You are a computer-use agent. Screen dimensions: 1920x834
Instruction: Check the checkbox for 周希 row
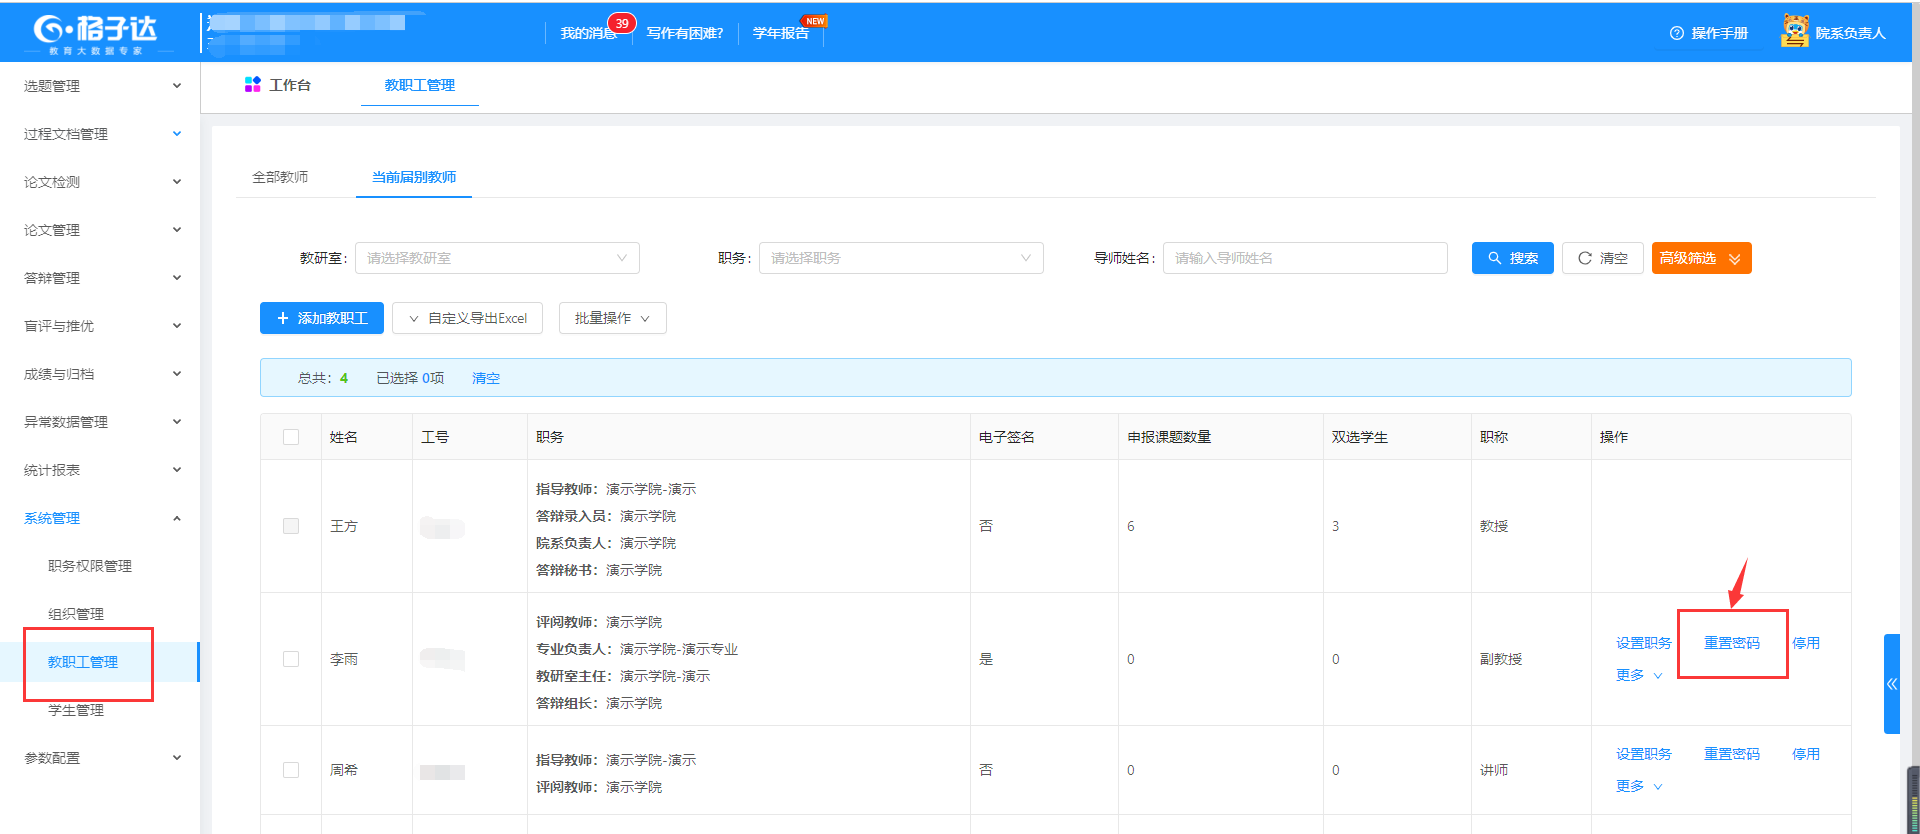click(x=291, y=770)
